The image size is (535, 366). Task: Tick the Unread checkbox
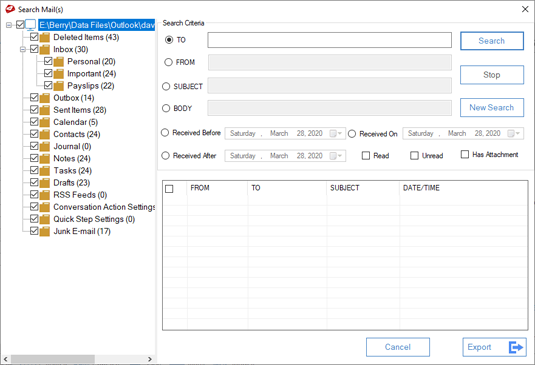coord(414,156)
